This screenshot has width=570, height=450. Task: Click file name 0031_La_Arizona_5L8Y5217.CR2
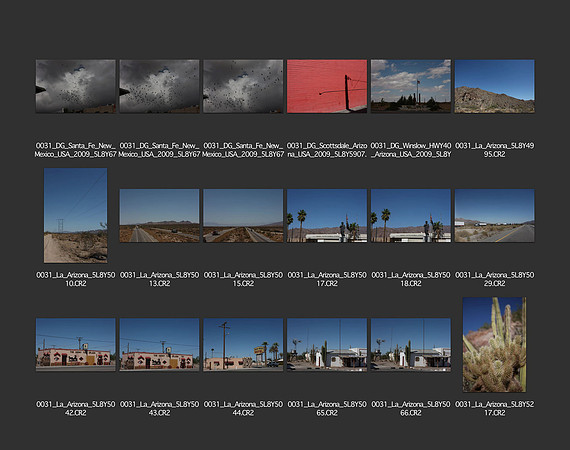494,409
